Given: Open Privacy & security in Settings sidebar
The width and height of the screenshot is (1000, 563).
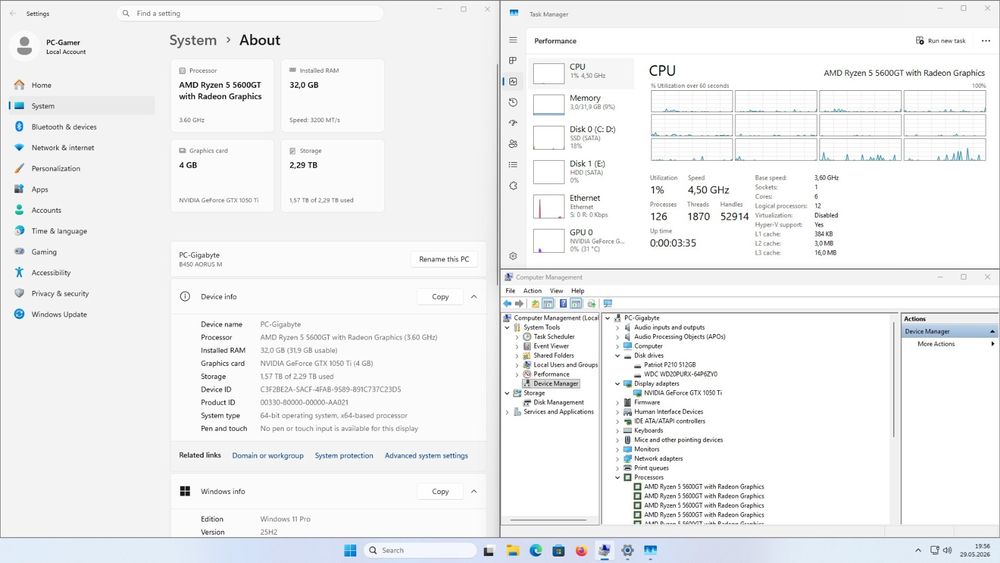Looking at the screenshot, I should 82,293.
